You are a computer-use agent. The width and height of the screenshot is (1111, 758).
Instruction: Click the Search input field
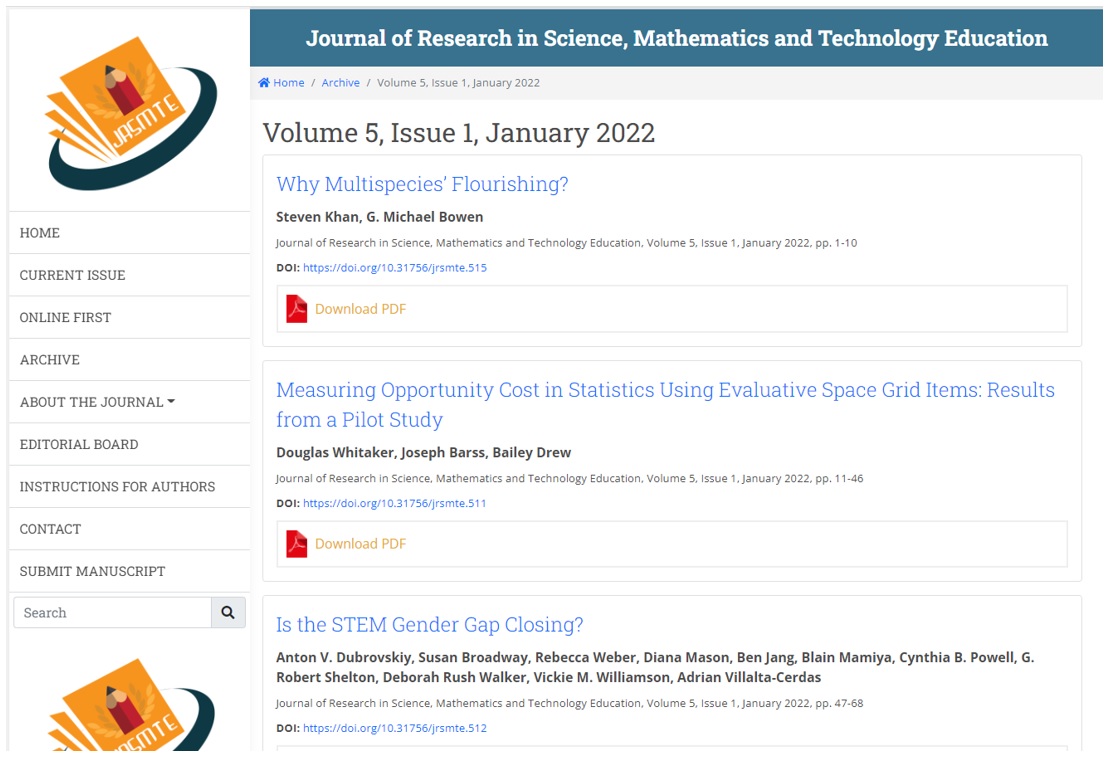113,612
